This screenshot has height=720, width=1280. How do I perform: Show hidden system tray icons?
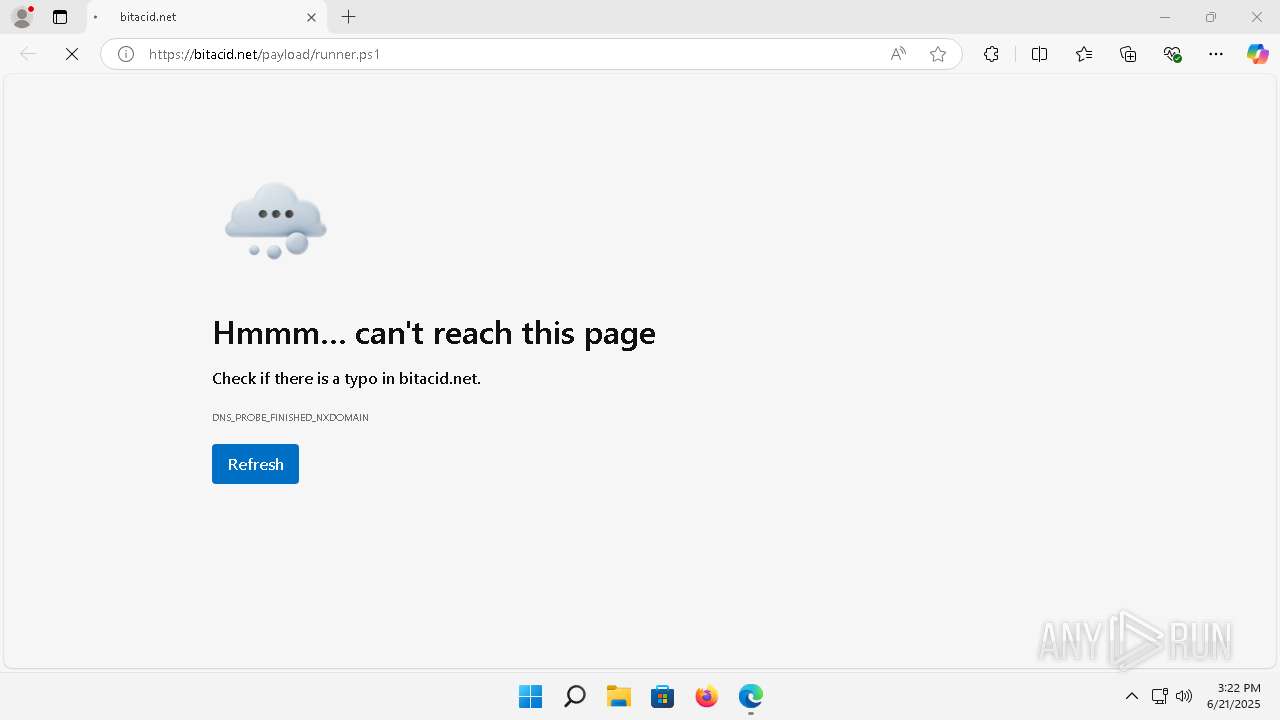tap(1132, 696)
